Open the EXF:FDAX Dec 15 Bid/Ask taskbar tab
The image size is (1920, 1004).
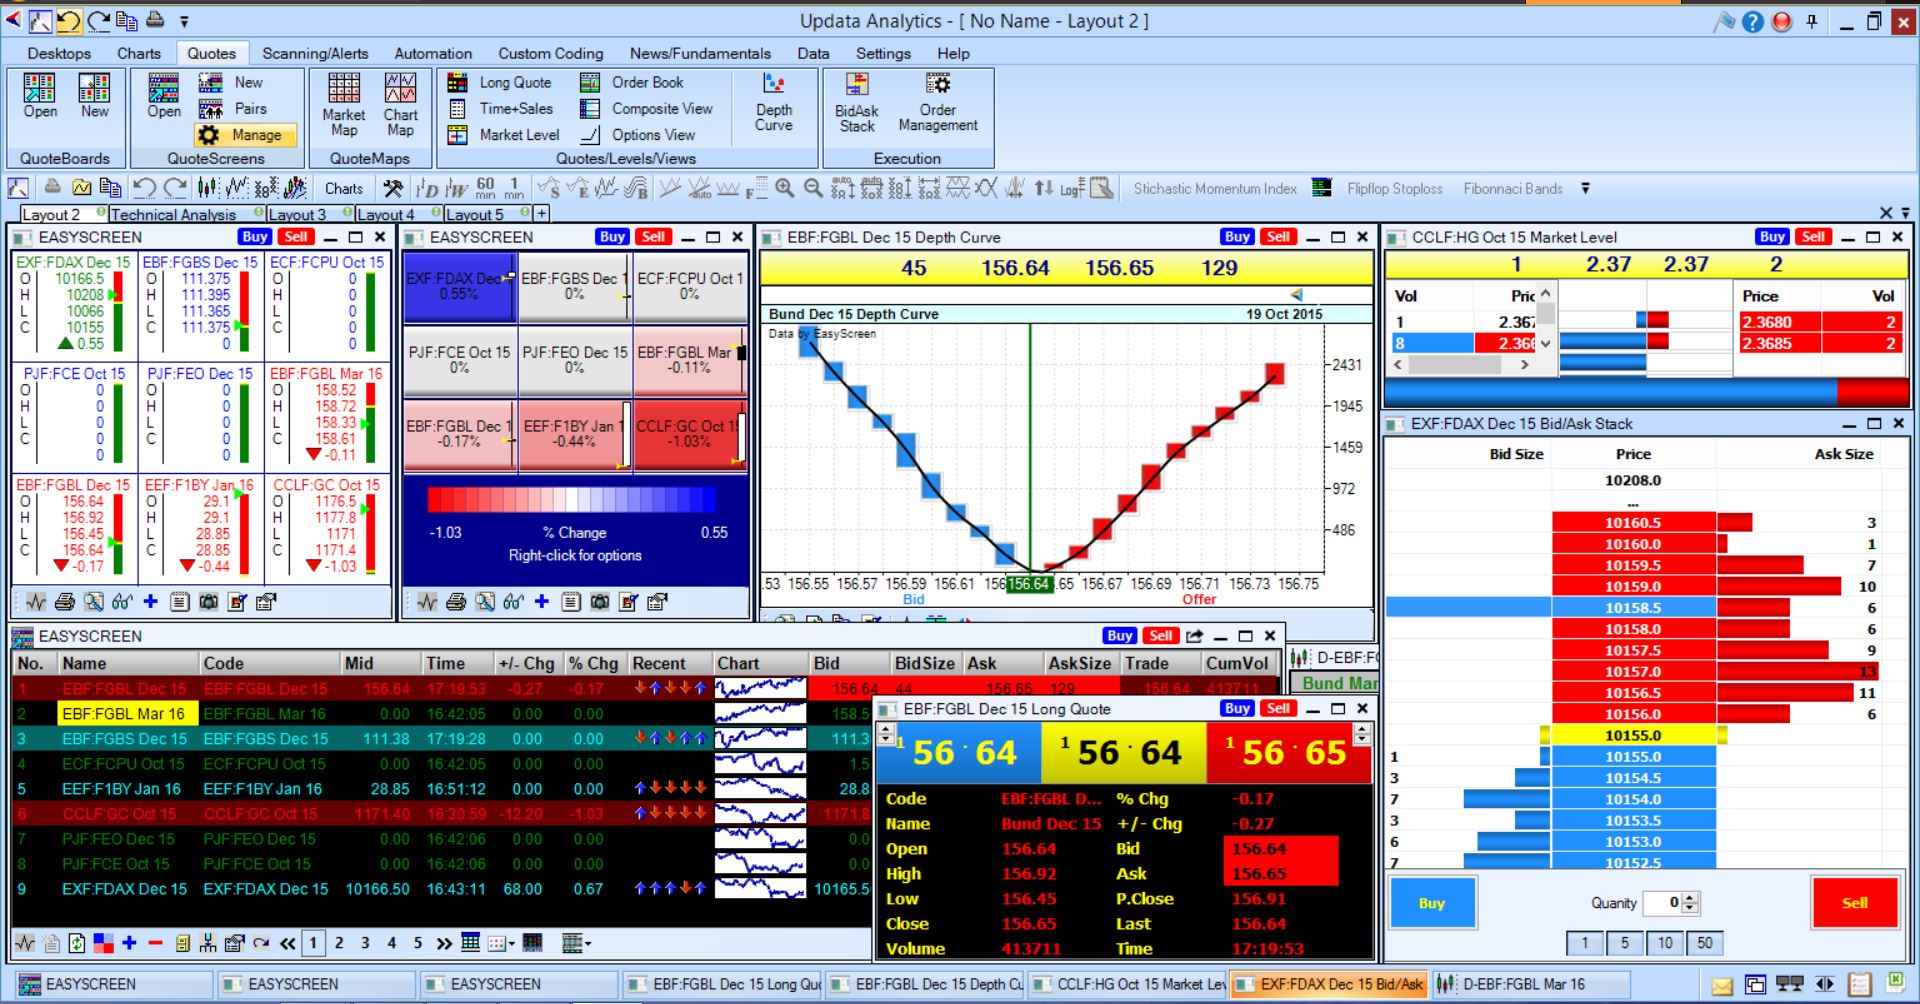[x=1330, y=984]
